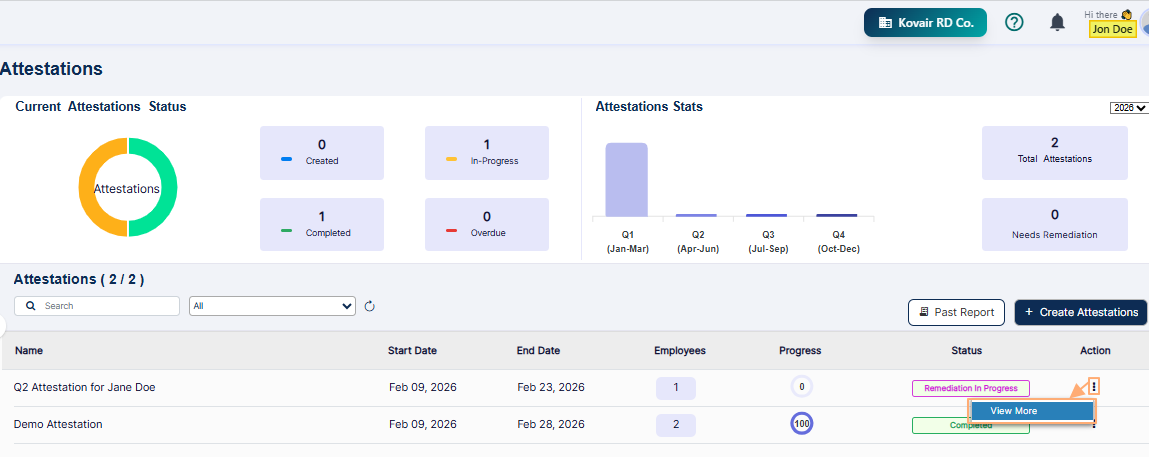Open action menu for Q2 Attestation row
This screenshot has height=457, width=1149.
pyautogui.click(x=1094, y=387)
